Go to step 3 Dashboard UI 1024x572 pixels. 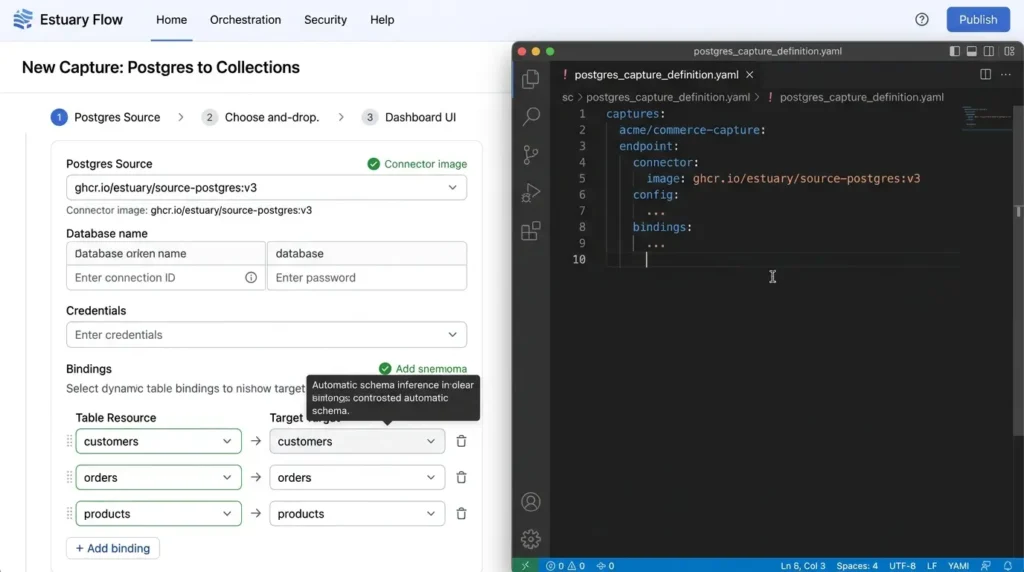409,118
